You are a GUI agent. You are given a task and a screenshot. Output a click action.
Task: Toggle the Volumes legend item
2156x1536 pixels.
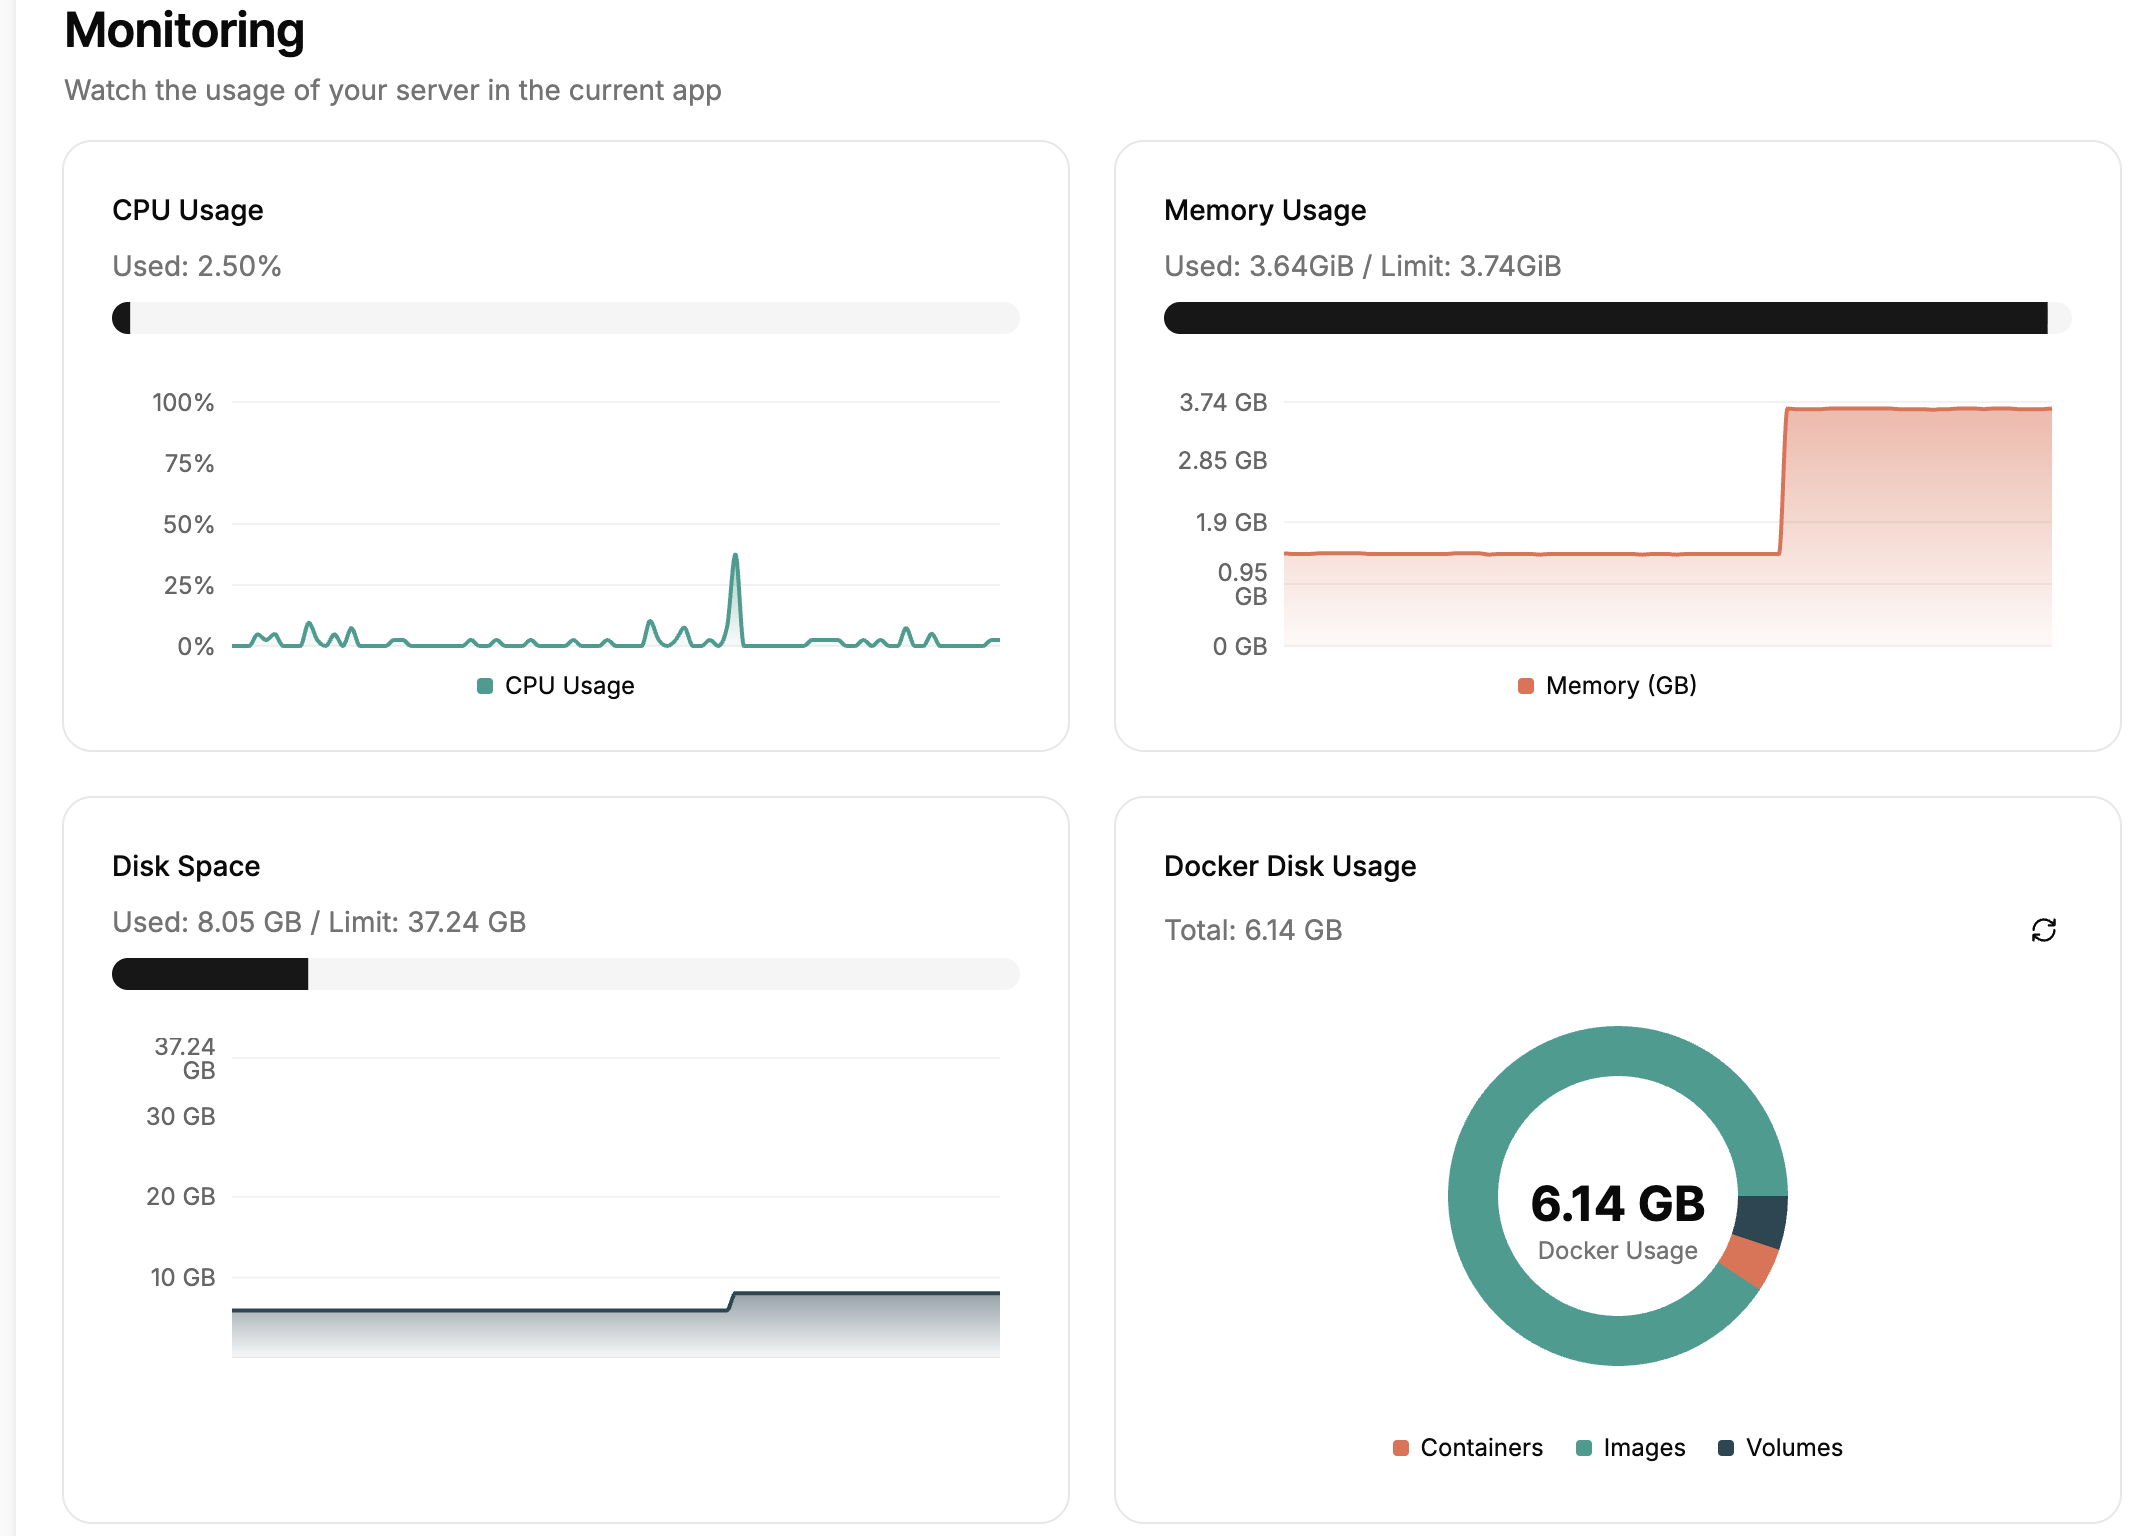pyautogui.click(x=1780, y=1447)
